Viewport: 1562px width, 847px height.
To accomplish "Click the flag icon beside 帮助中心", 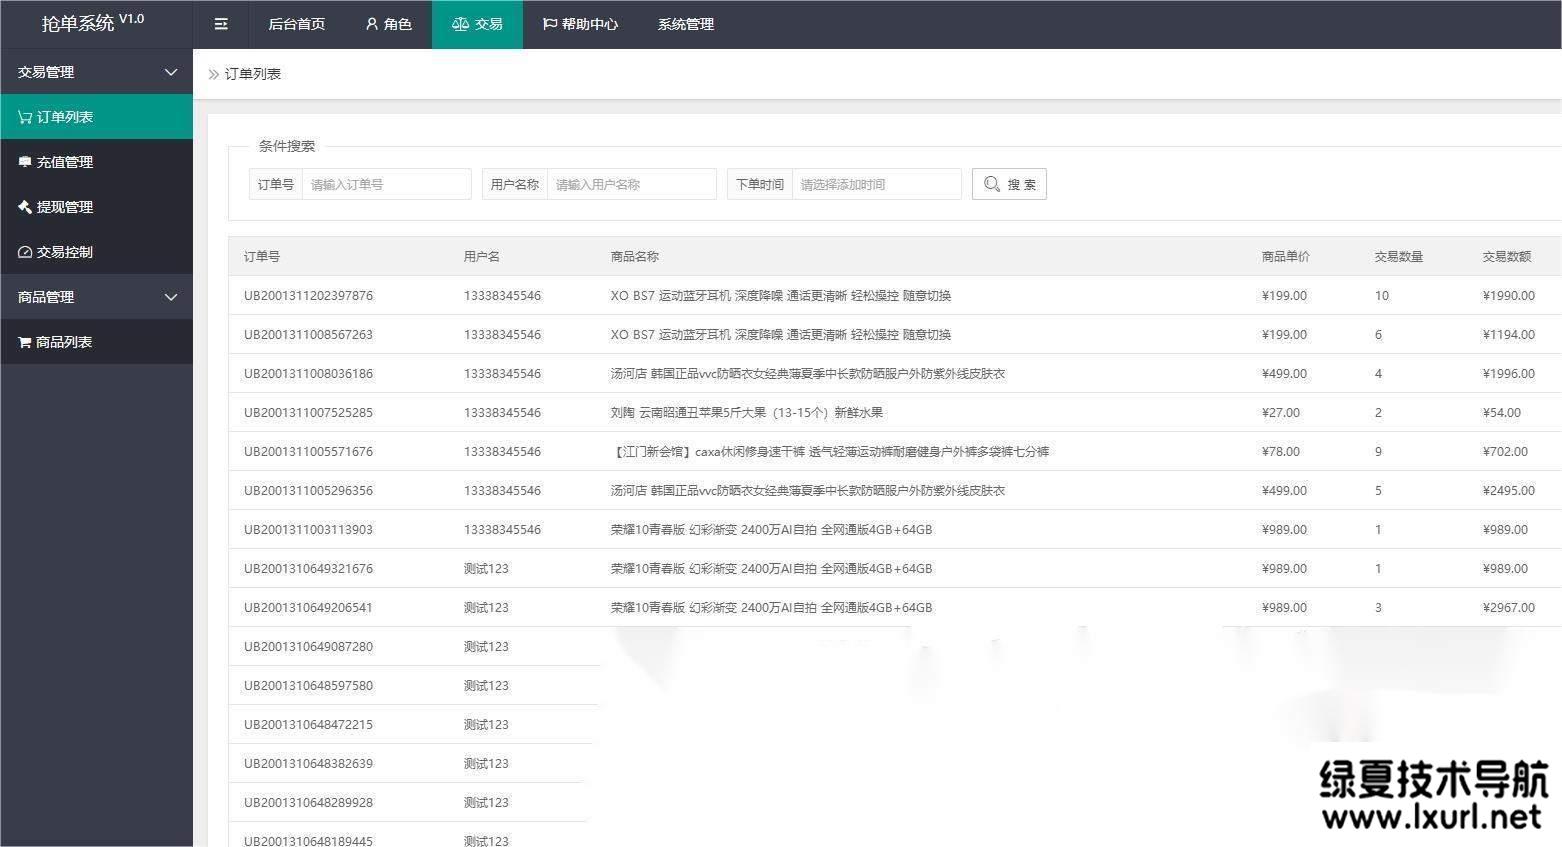I will pos(550,24).
